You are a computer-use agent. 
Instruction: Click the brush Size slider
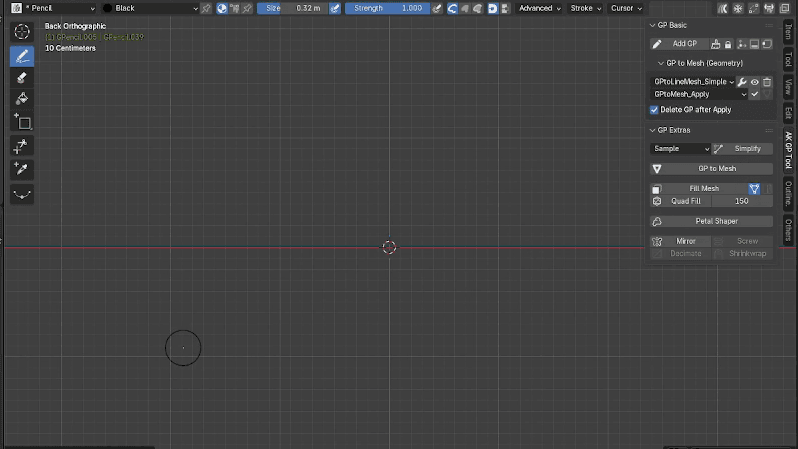coord(292,8)
